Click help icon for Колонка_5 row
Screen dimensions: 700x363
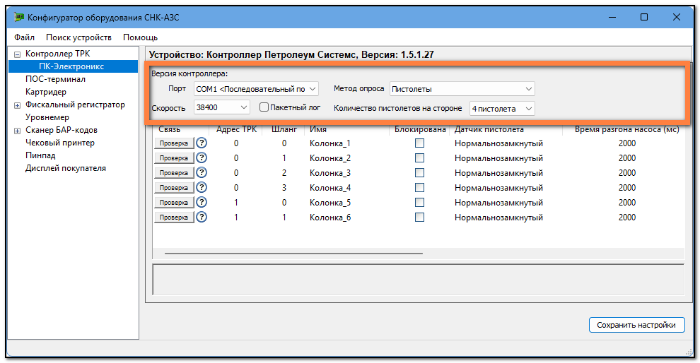202,202
